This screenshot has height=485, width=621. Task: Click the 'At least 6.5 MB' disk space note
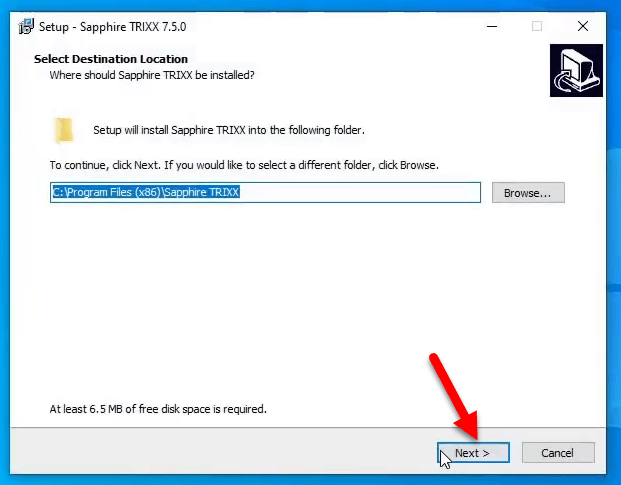(x=158, y=409)
